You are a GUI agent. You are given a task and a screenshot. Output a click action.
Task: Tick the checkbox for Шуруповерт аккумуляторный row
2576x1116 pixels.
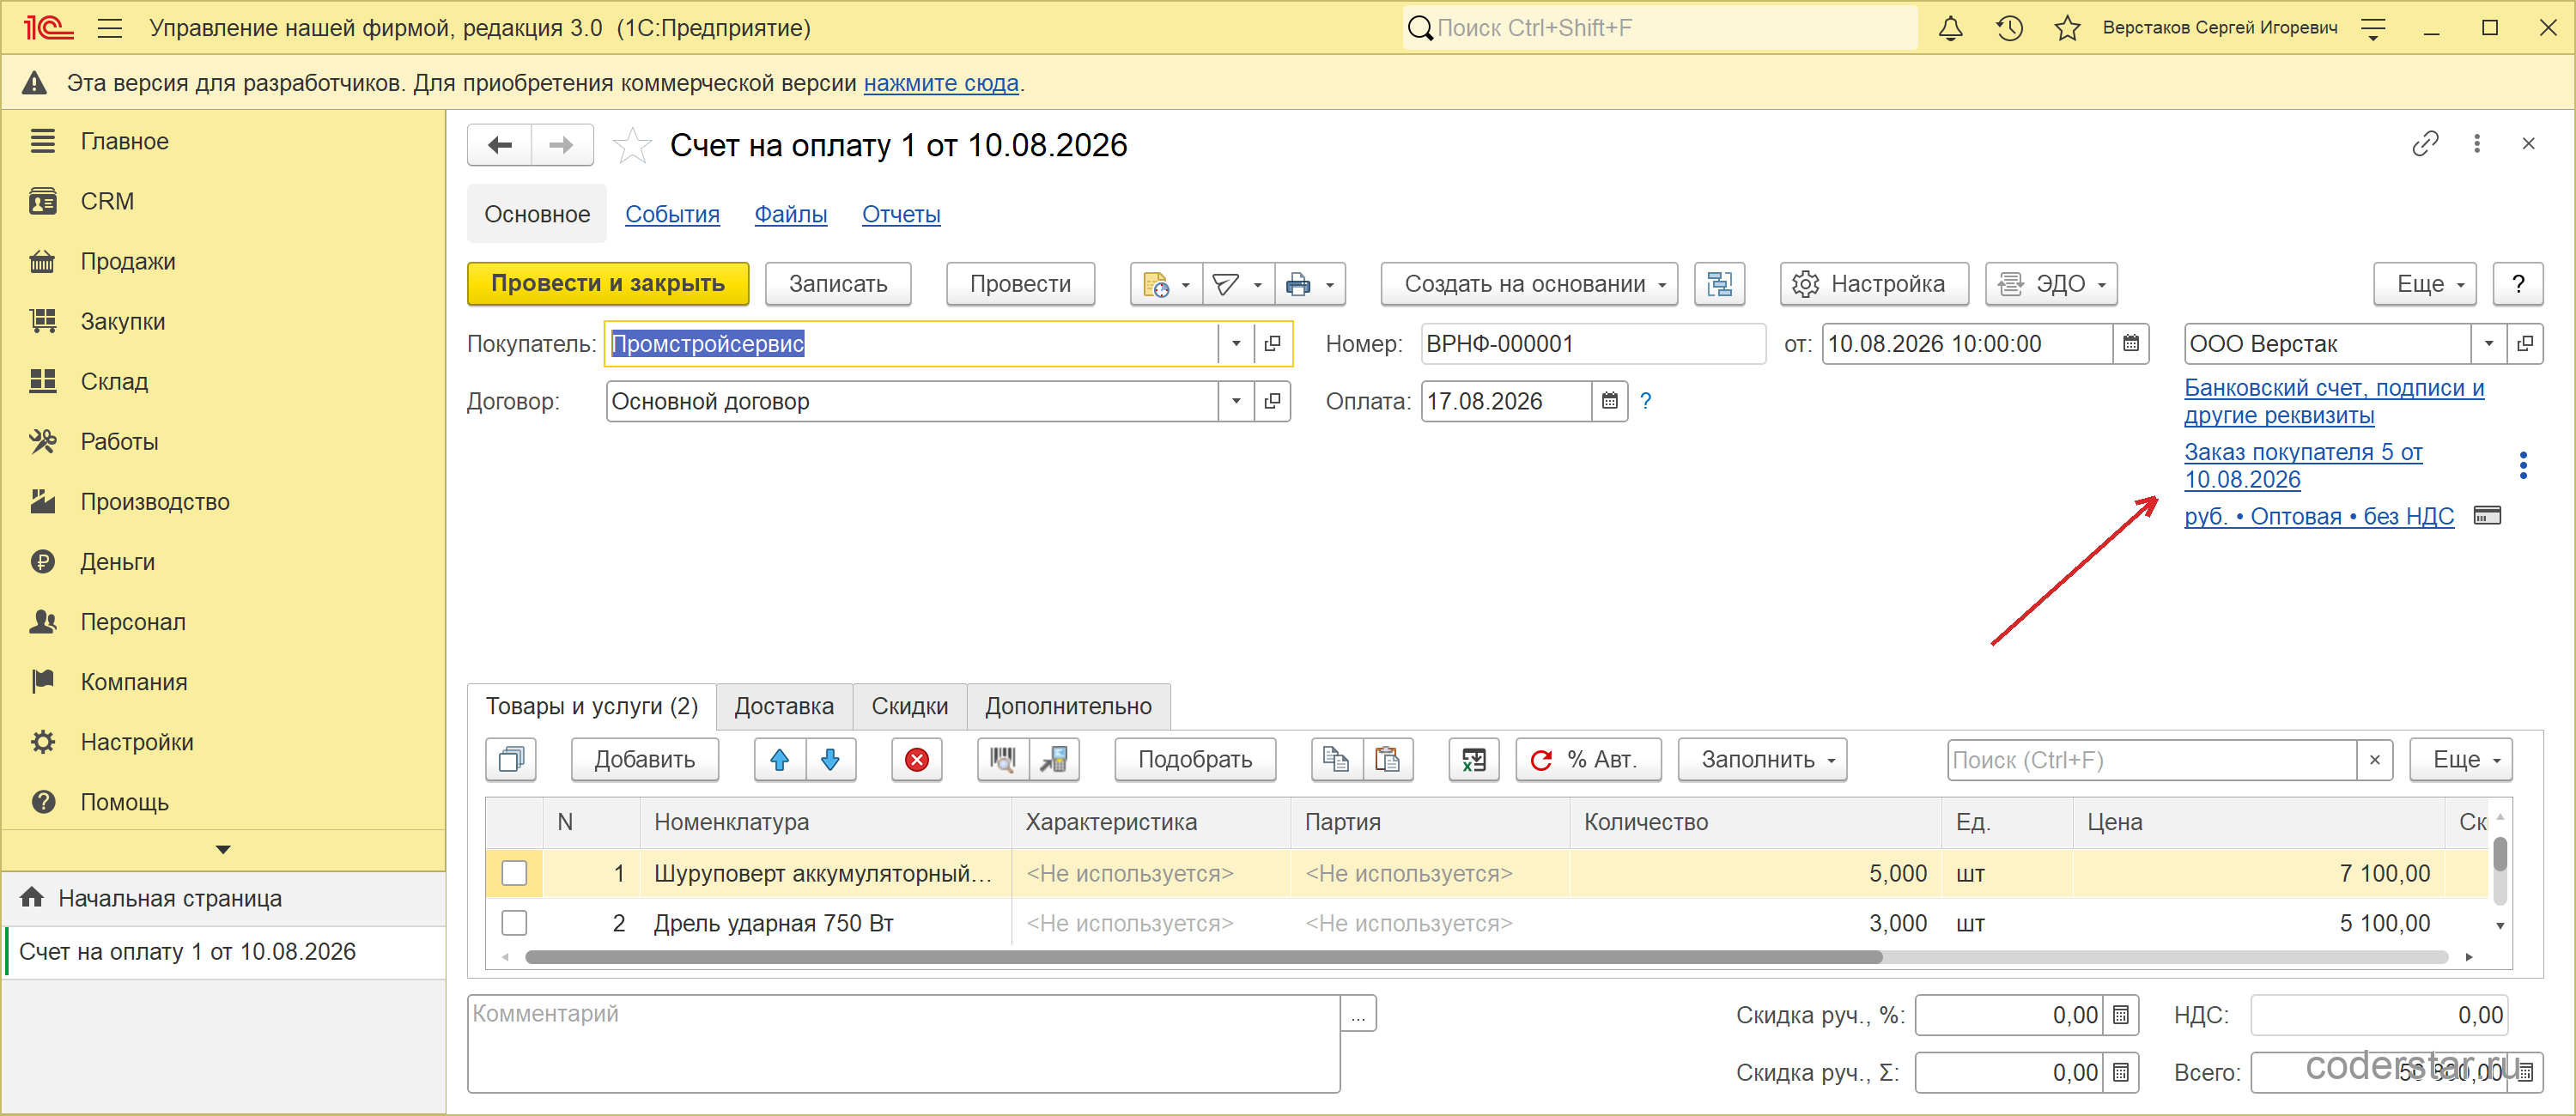coord(514,873)
